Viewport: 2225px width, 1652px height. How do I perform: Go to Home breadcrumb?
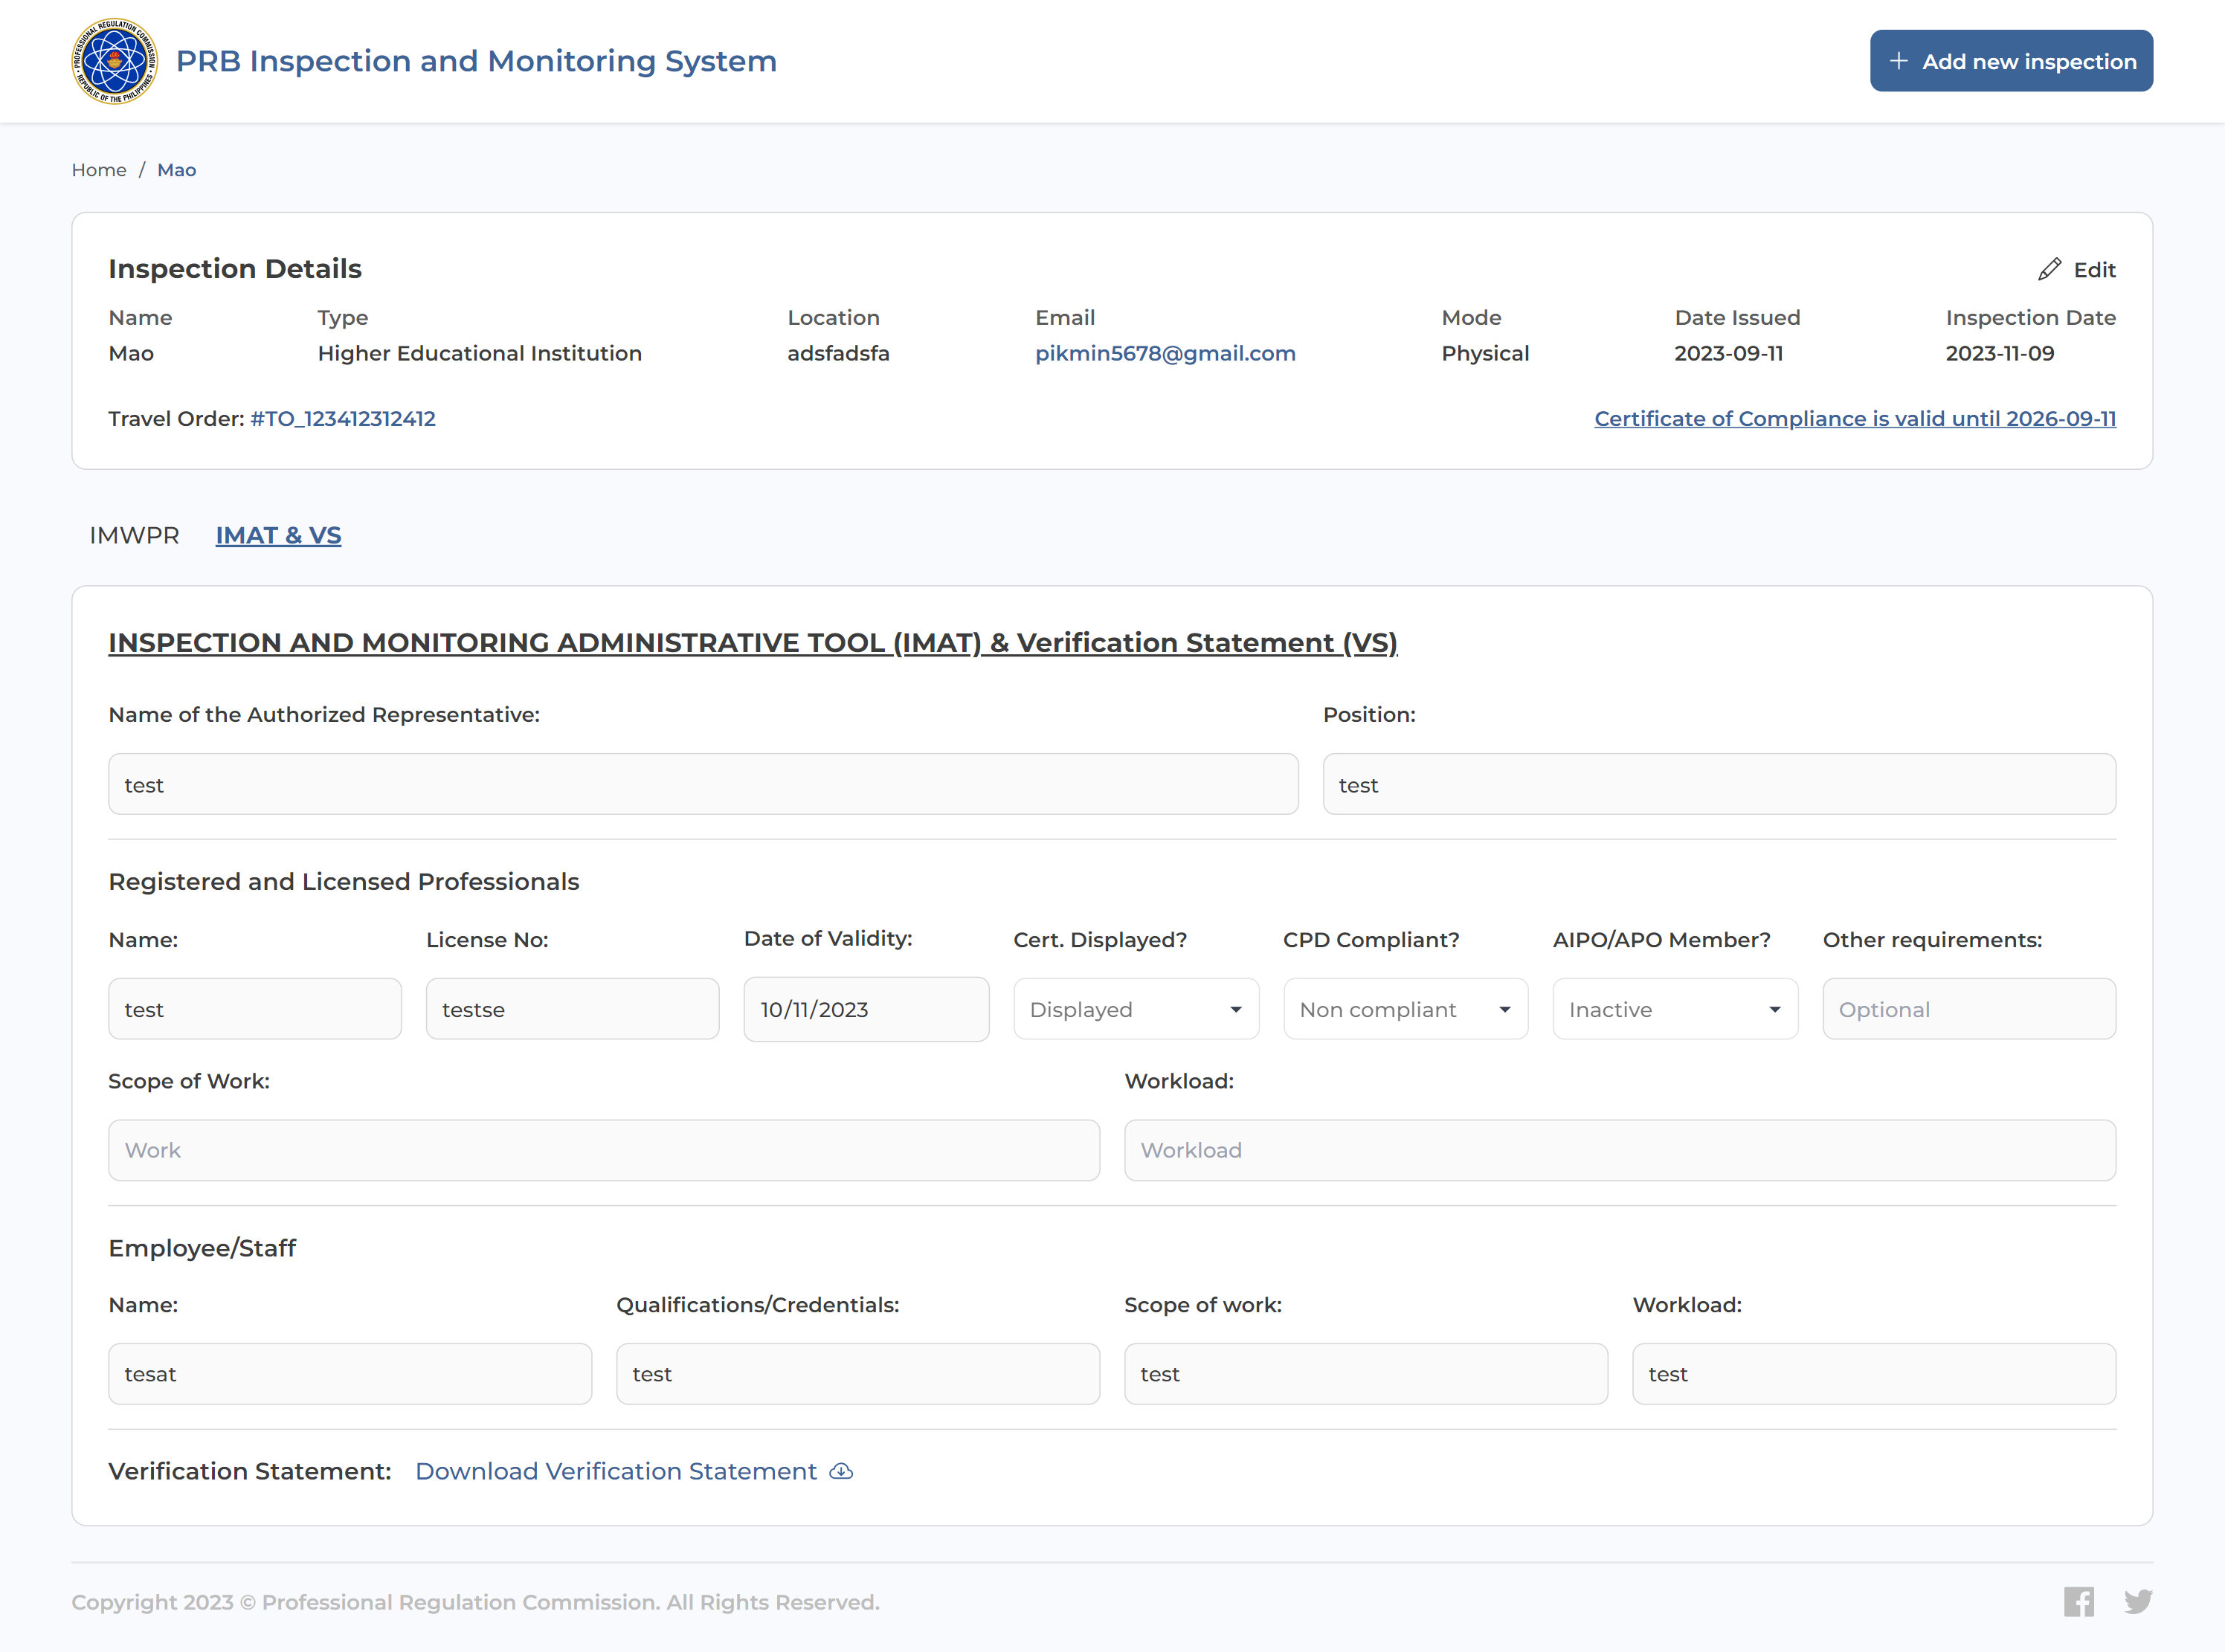point(98,170)
